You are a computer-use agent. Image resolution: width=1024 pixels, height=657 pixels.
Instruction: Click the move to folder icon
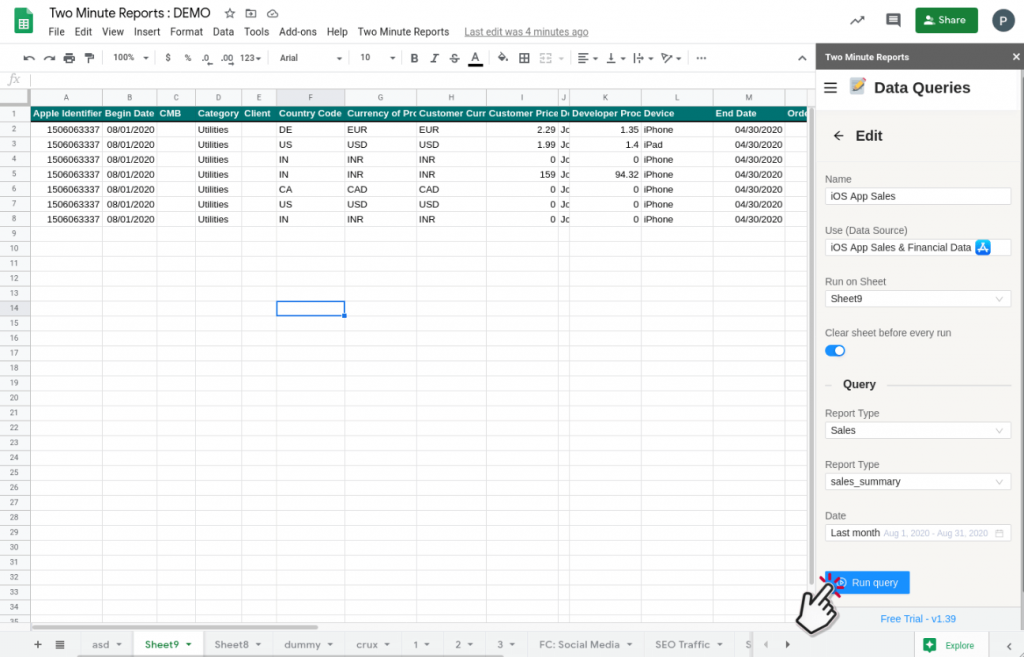[x=251, y=13]
